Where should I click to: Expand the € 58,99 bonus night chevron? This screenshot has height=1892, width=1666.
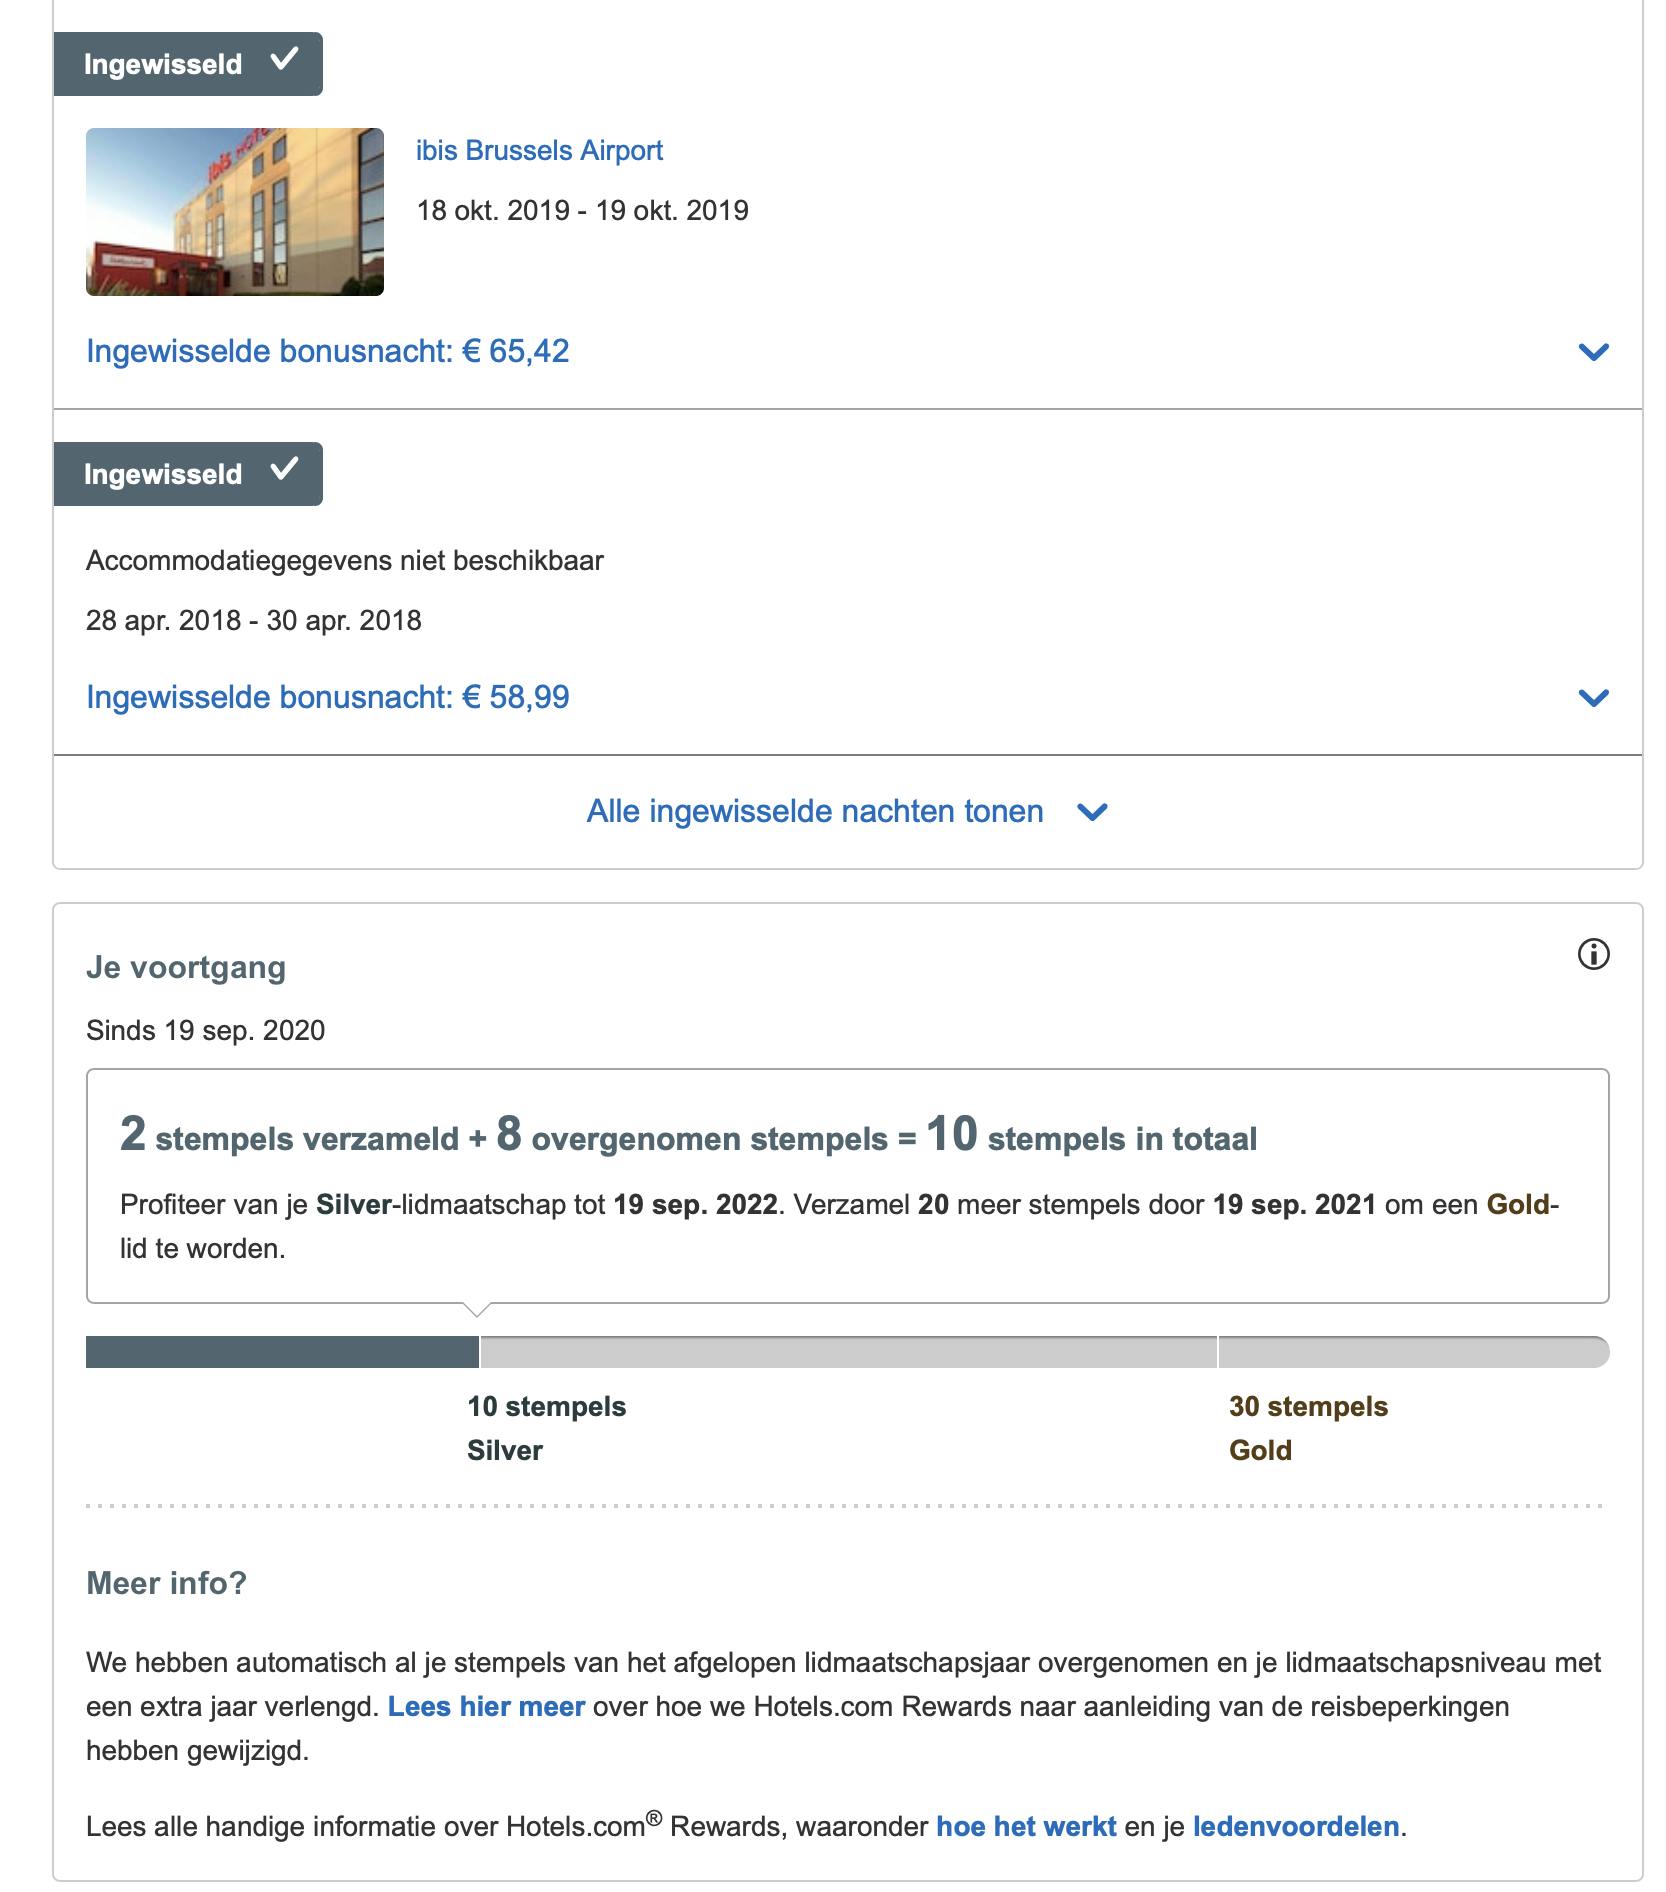pos(1593,698)
